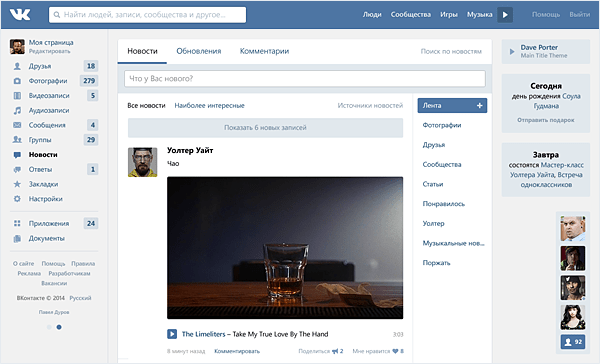The image size is (600, 364).
Task: Play Dave Porter Main Title Theme
Action: (512, 51)
